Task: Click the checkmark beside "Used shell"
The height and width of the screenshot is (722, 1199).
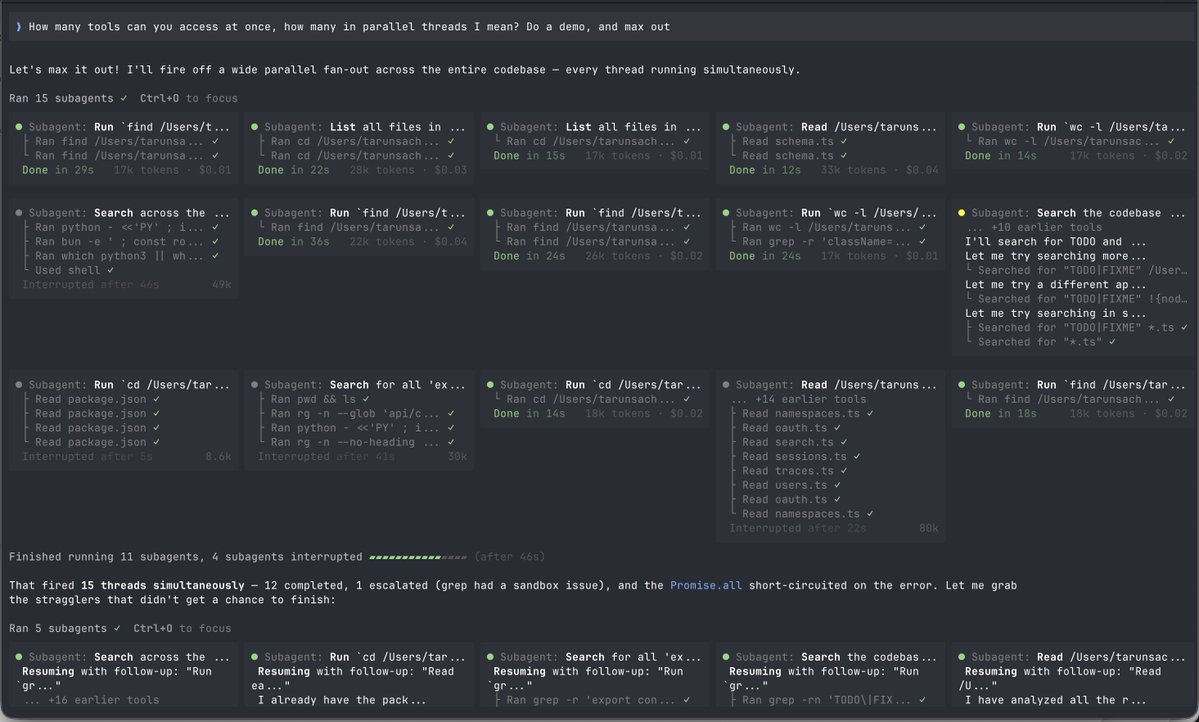Action: [x=110, y=270]
